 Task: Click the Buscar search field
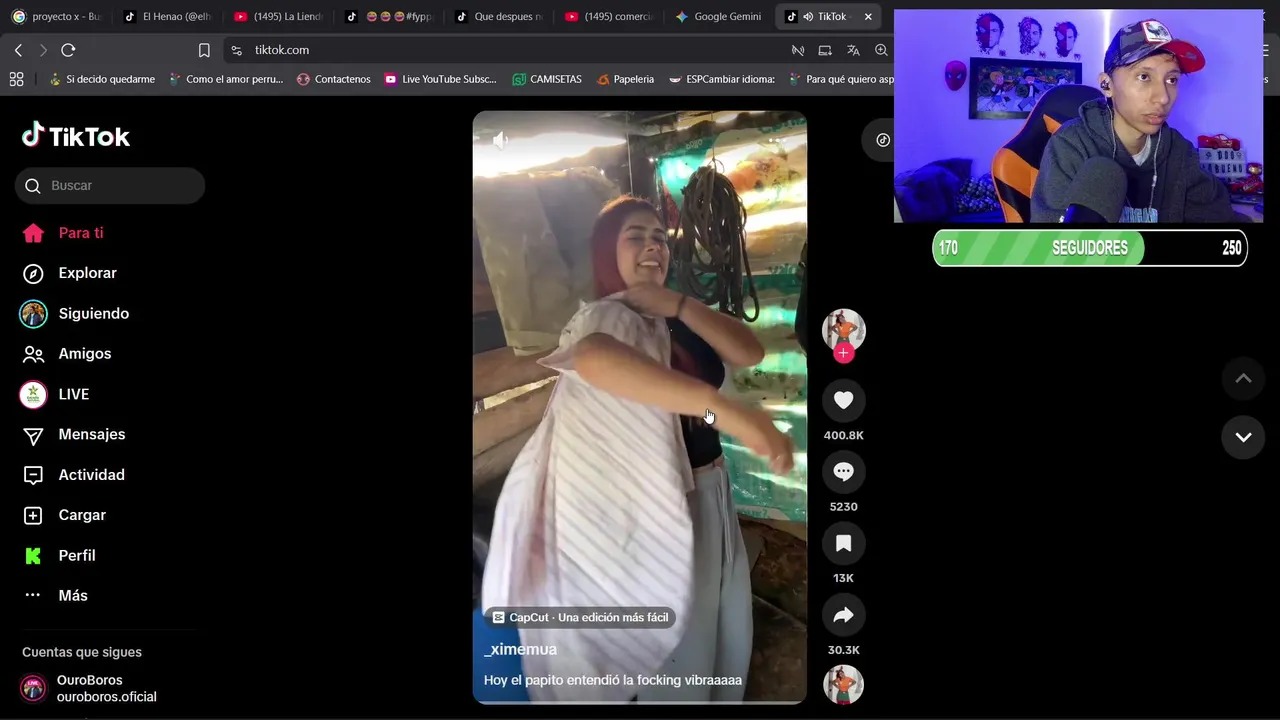110,186
